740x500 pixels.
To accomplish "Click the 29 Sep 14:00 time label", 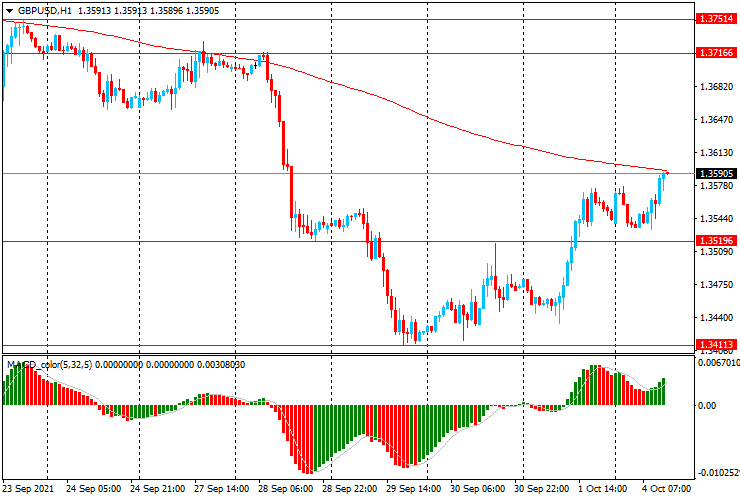I will tap(414, 489).
